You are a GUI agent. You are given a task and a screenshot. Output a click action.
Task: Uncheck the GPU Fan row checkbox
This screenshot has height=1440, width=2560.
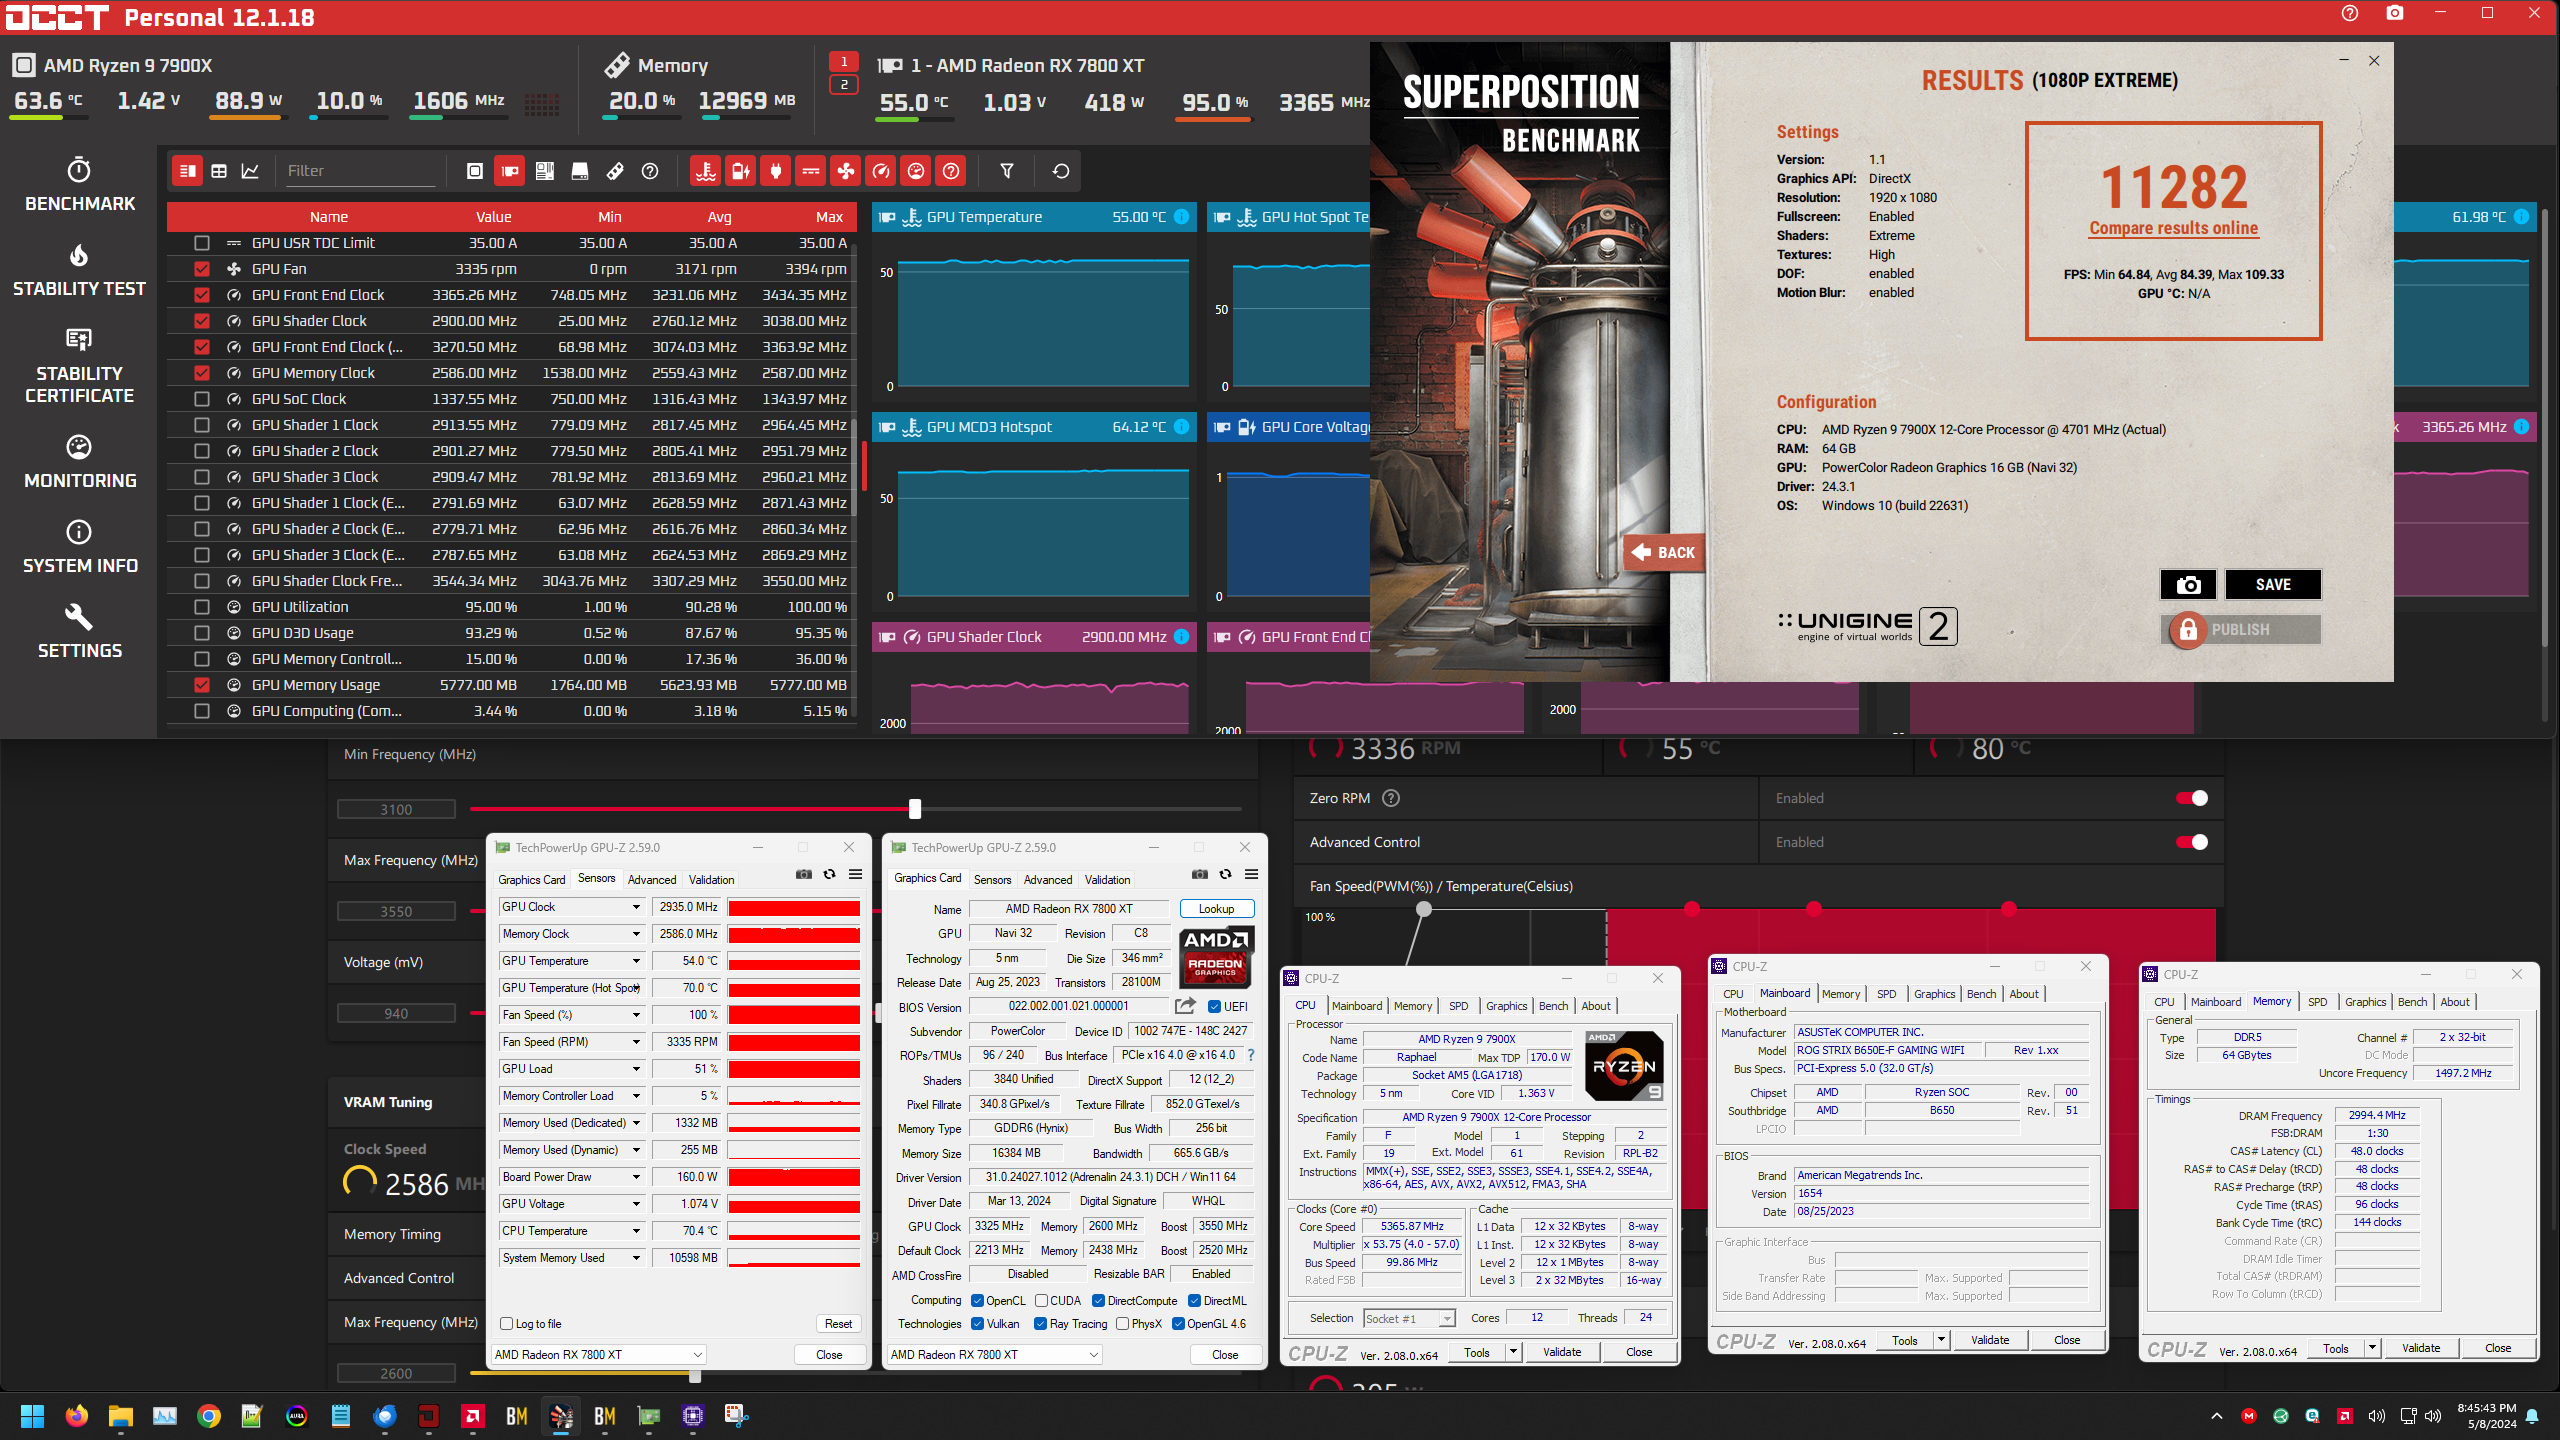(x=202, y=269)
